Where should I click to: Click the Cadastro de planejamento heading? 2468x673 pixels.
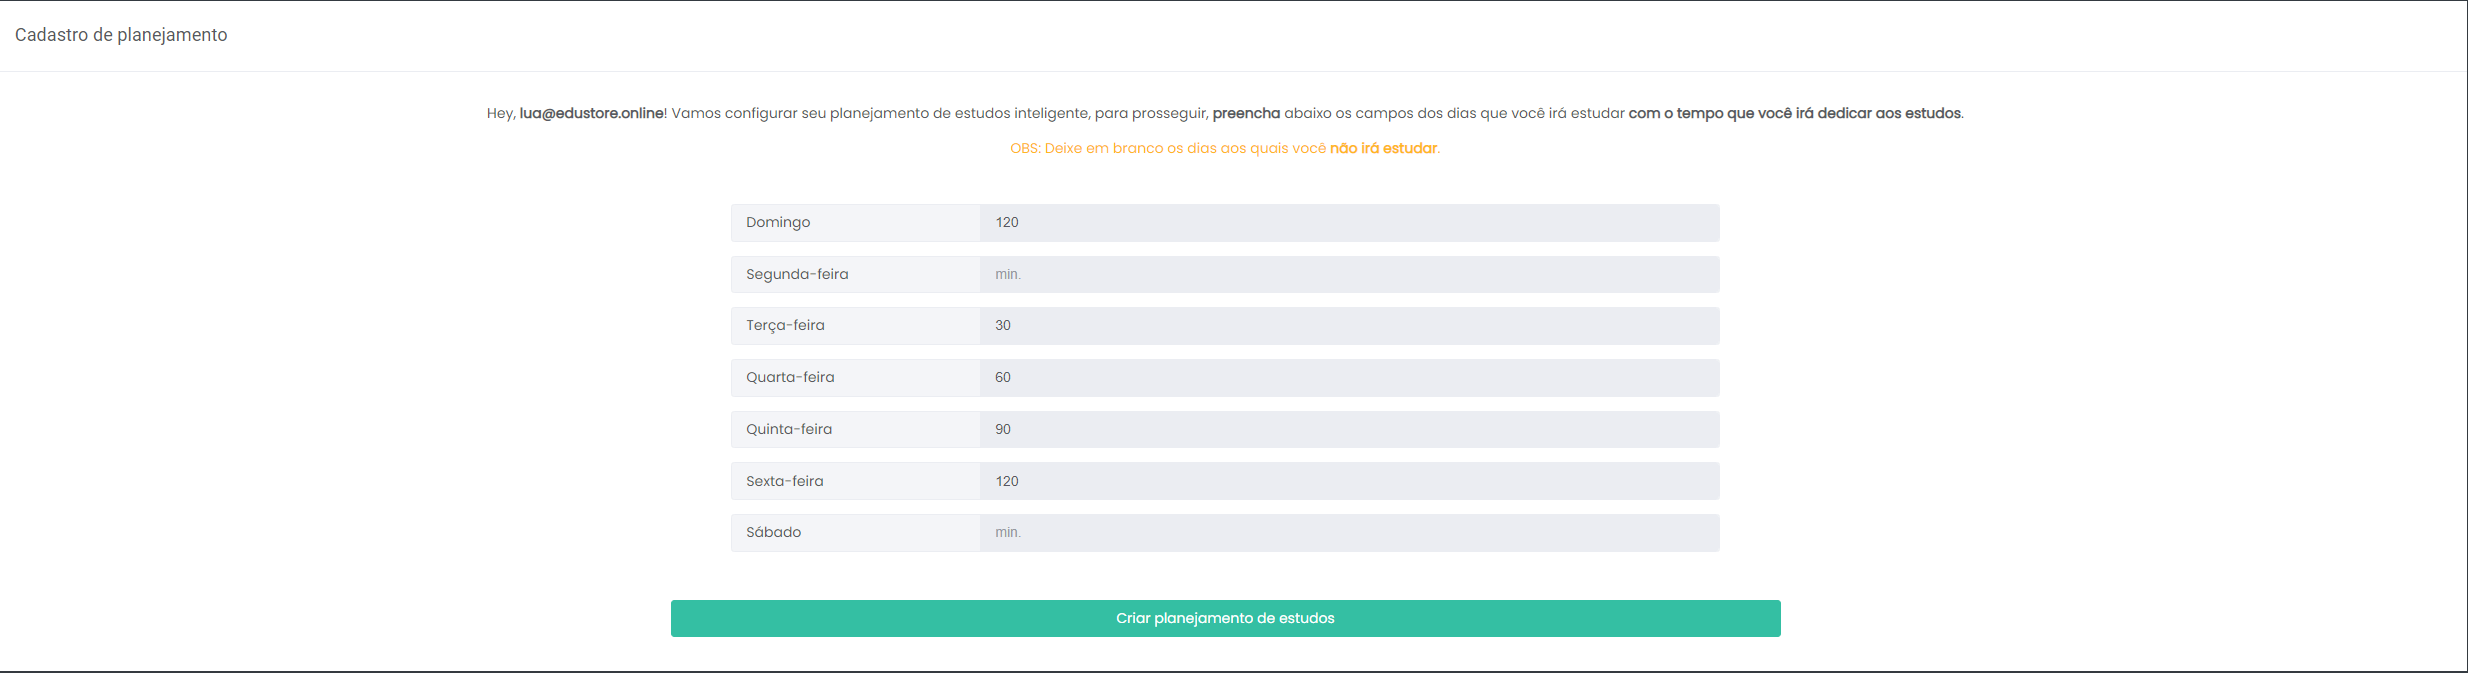point(121,35)
